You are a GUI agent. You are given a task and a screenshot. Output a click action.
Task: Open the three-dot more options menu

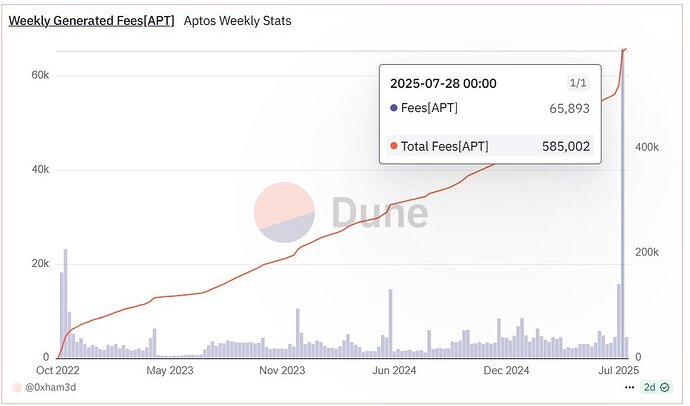[x=630, y=387]
